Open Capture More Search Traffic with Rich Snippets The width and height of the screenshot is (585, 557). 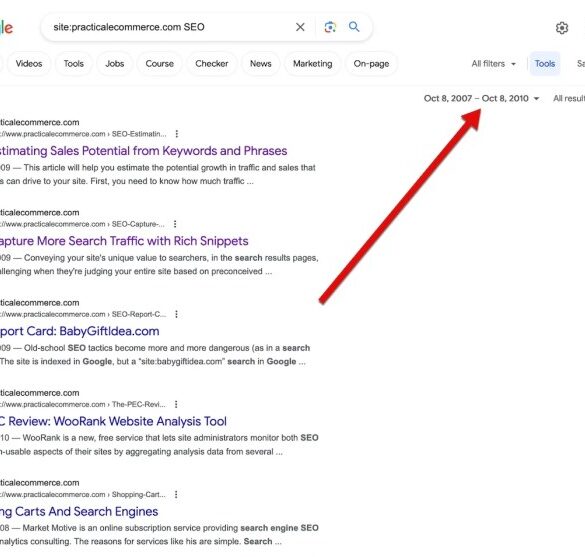click(124, 241)
